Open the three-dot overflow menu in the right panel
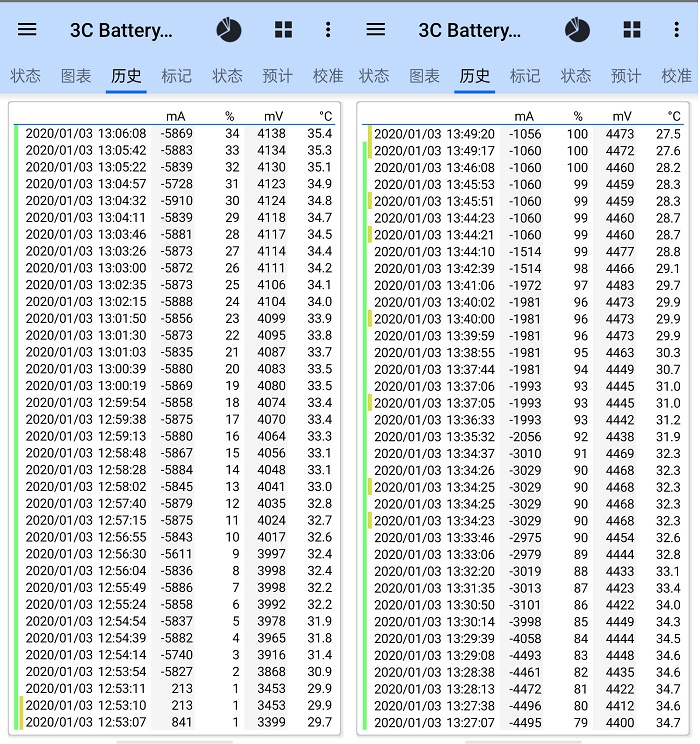Screen dimensions: 700x744 pos(677,30)
